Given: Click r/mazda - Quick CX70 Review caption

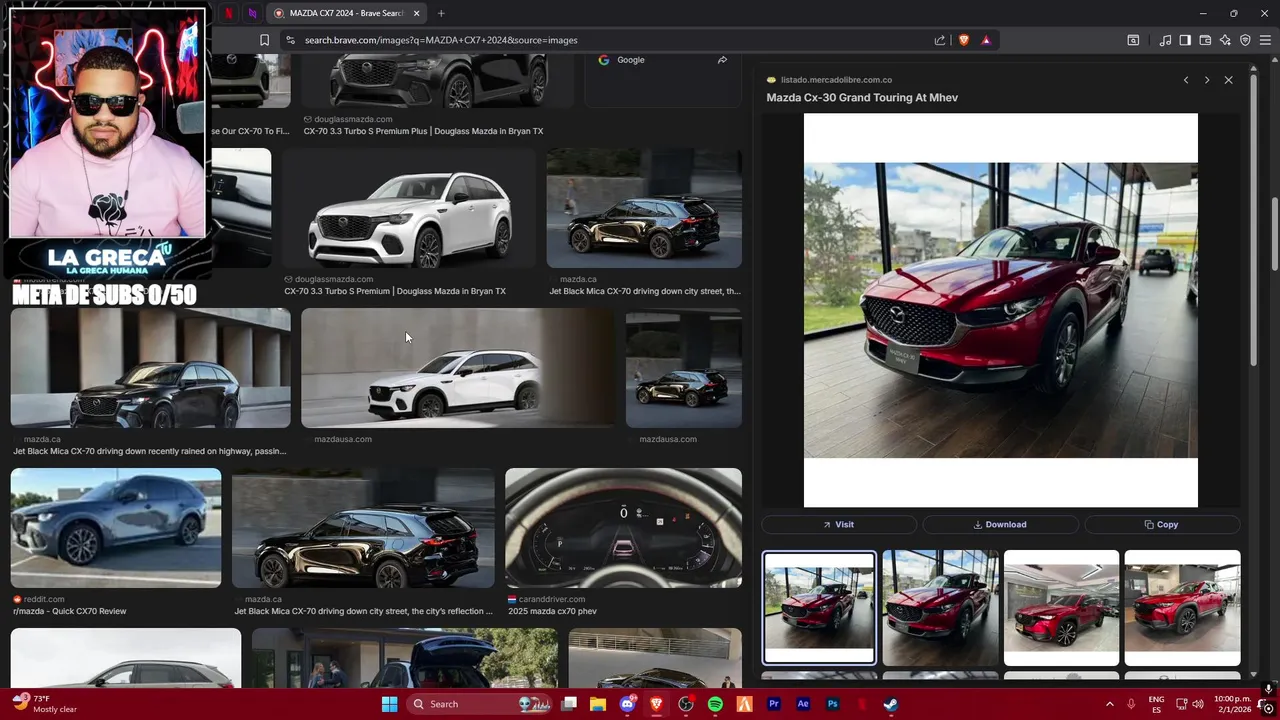Looking at the screenshot, I should click(70, 611).
